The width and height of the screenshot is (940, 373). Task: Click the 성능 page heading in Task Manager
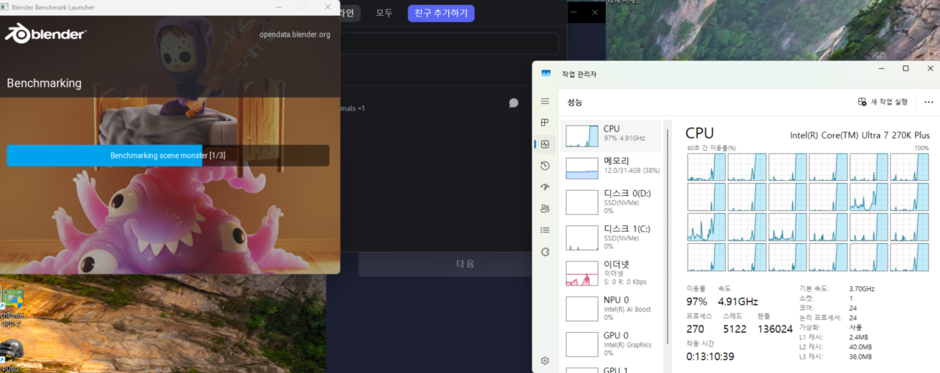574,103
